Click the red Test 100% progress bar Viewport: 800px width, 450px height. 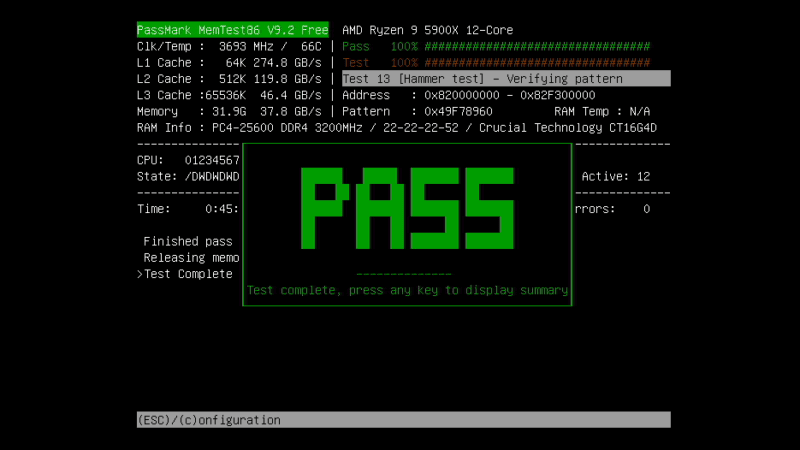tap(496, 62)
